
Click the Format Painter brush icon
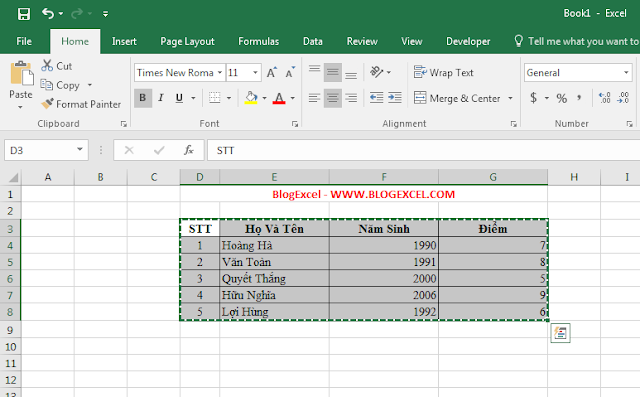pyautogui.click(x=47, y=104)
